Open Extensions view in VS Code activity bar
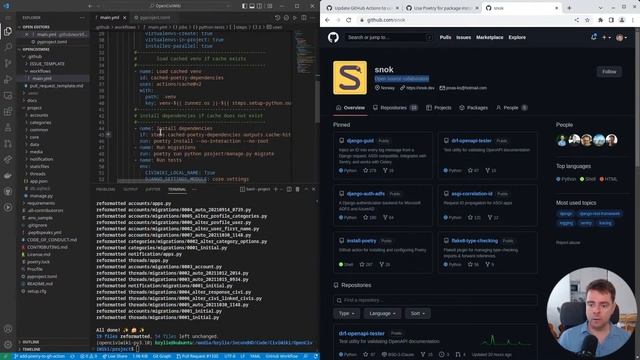 (x=8, y=111)
